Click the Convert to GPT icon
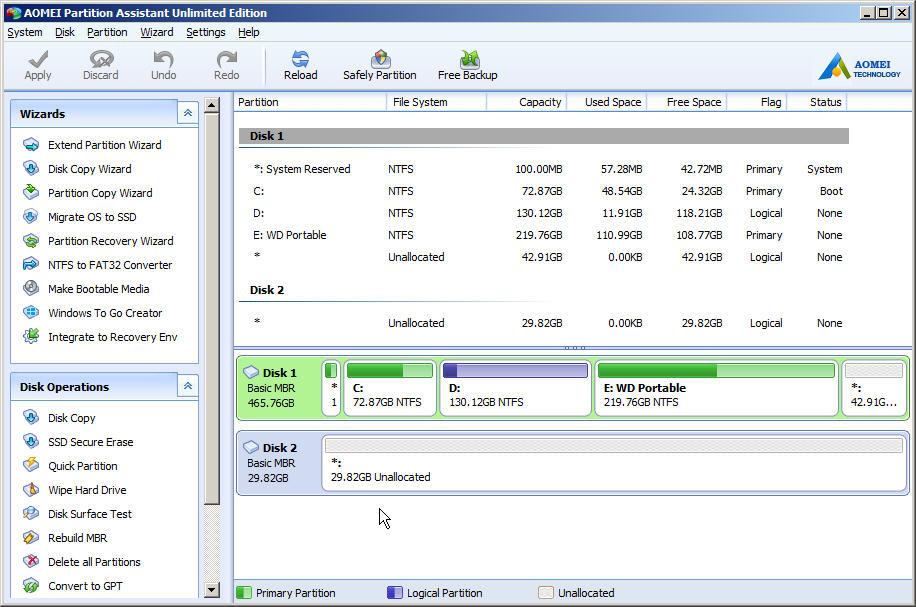Image resolution: width=916 pixels, height=607 pixels. 31,585
